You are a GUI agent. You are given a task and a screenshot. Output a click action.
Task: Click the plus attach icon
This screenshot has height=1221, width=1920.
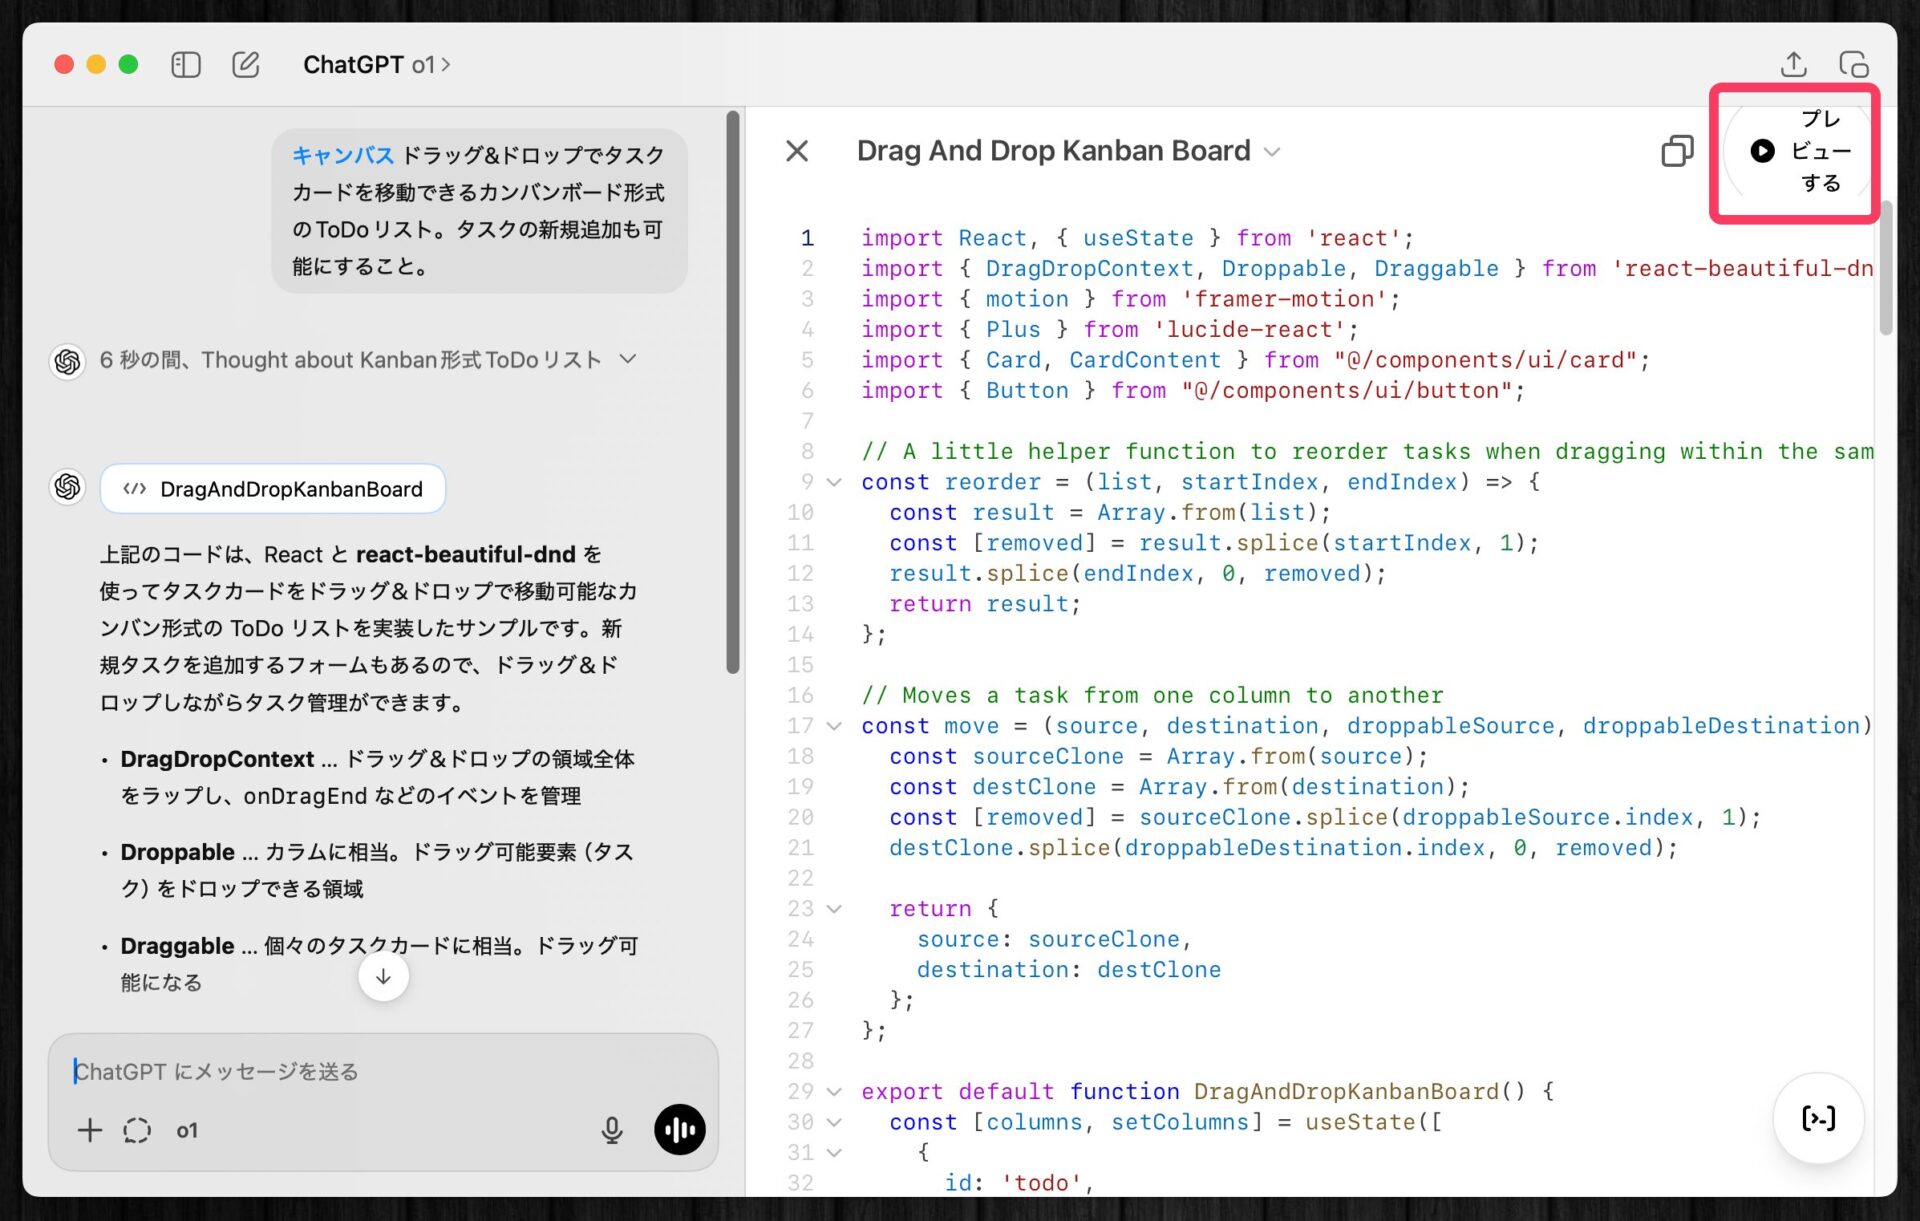90,1130
